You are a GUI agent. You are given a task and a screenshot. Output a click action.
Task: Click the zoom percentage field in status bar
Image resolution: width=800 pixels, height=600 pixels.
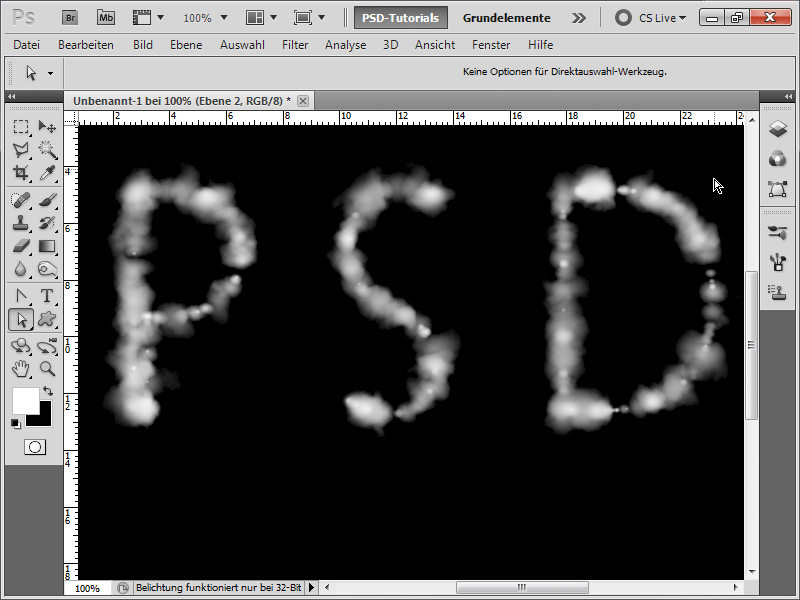pyautogui.click(x=88, y=588)
